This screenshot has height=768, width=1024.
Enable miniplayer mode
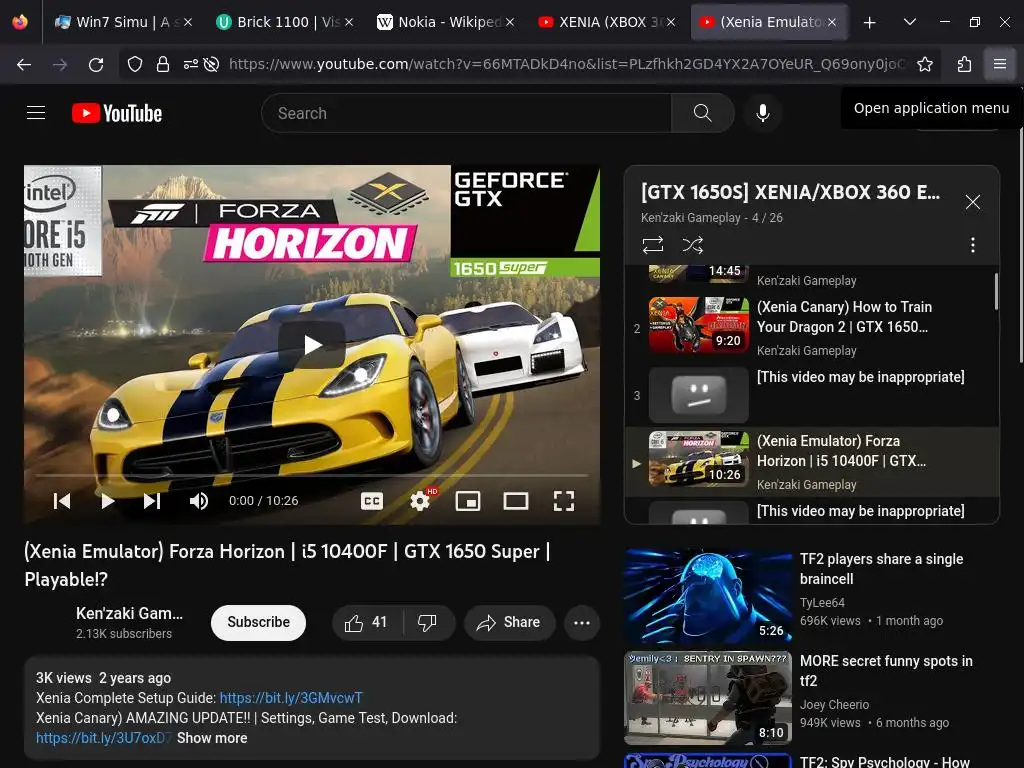point(468,501)
